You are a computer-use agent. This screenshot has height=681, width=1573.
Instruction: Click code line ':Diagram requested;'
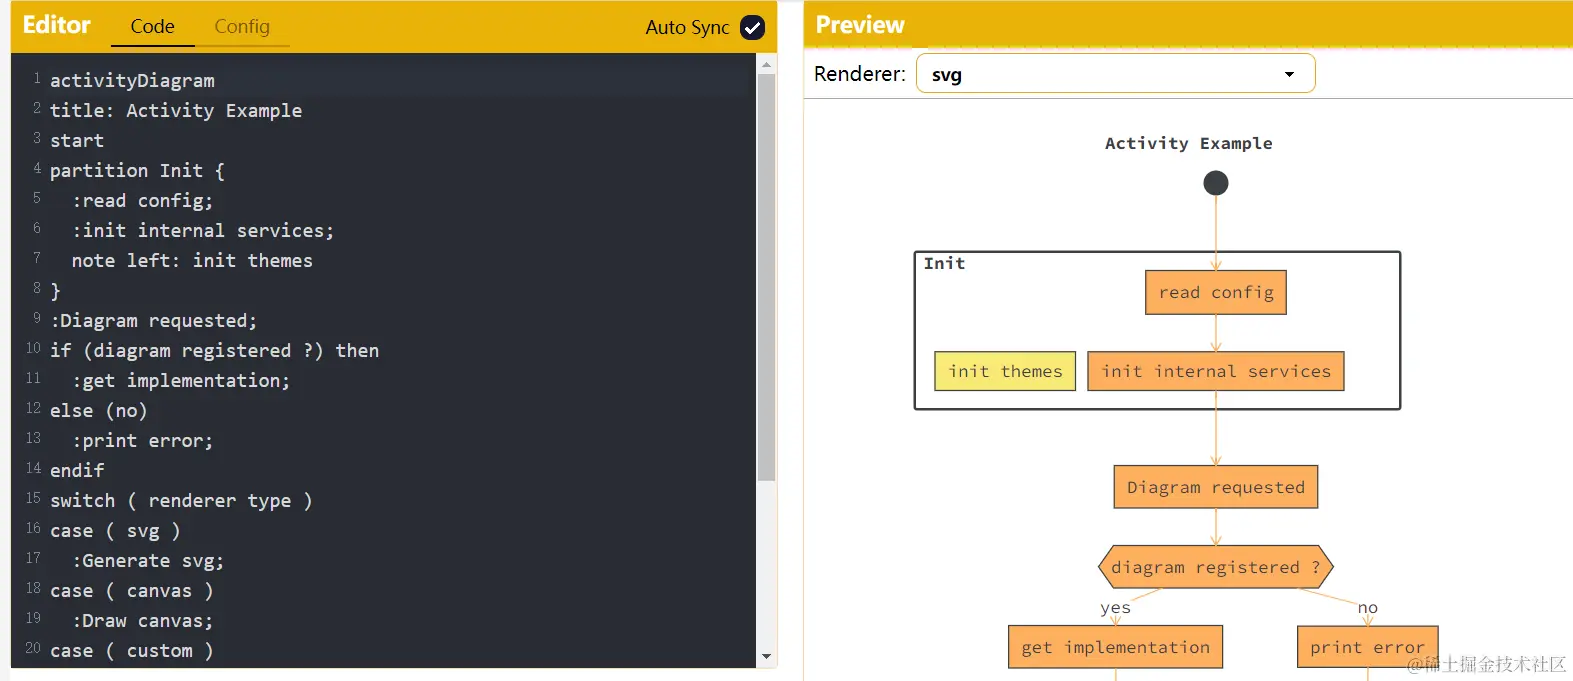tap(153, 320)
